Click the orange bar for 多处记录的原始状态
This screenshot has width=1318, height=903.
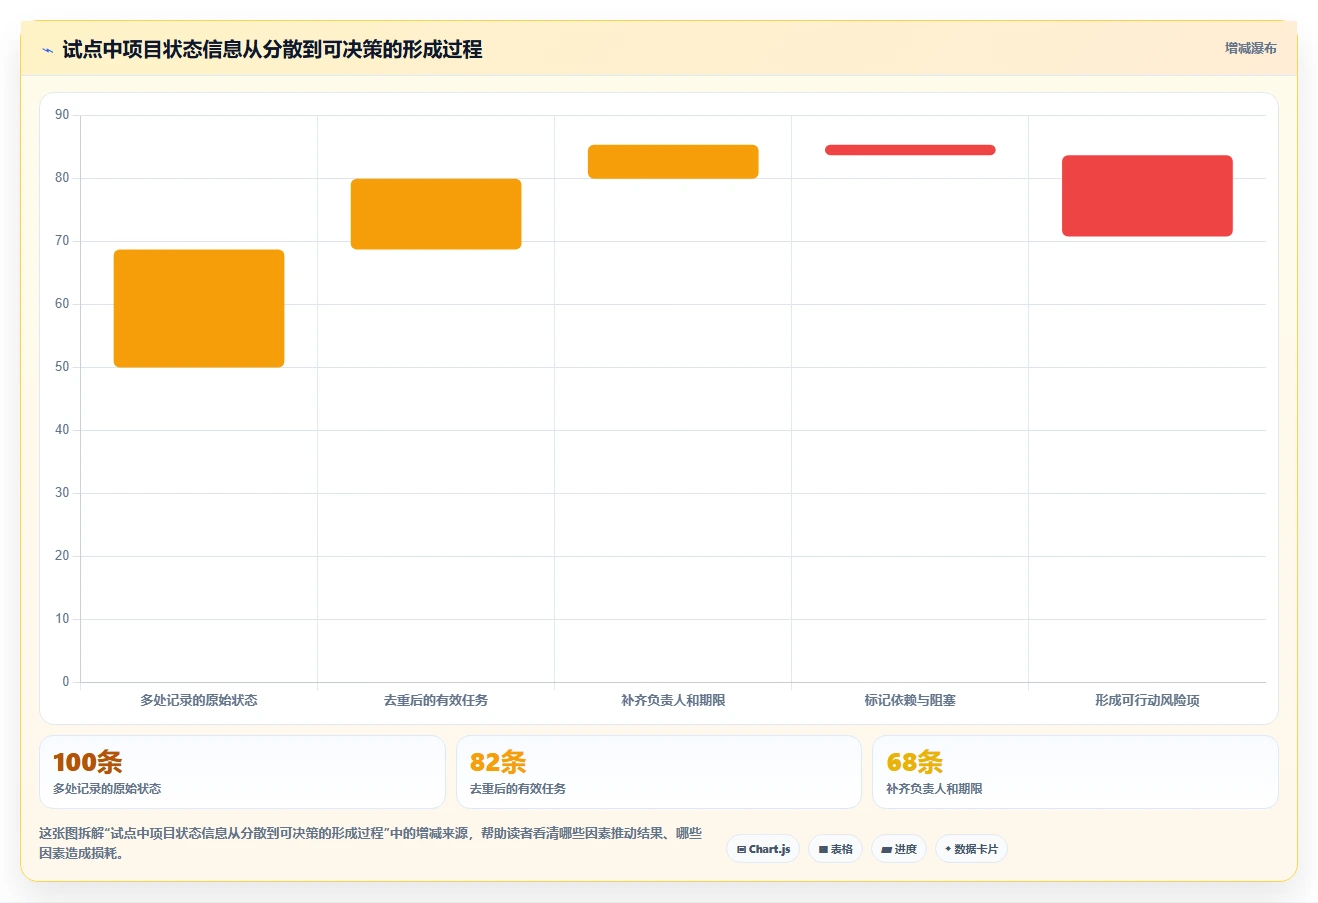click(199, 308)
